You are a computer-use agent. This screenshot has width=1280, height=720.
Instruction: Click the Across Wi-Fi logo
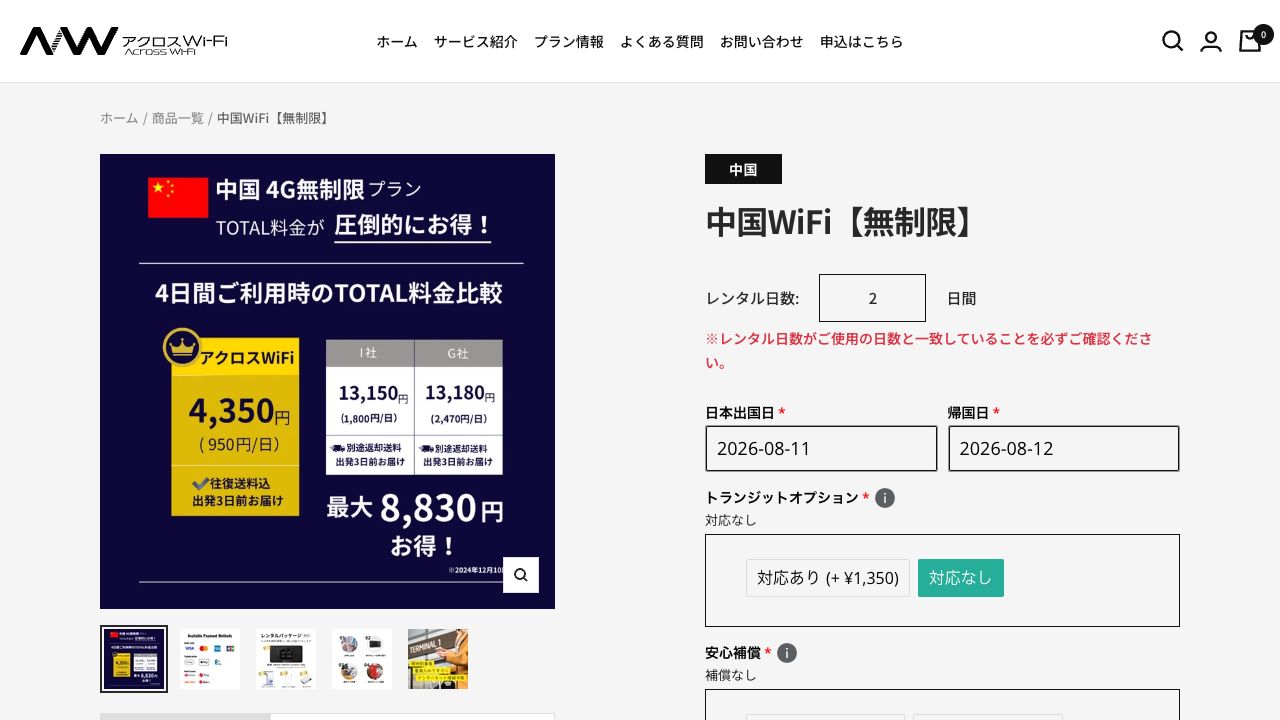[x=124, y=41]
